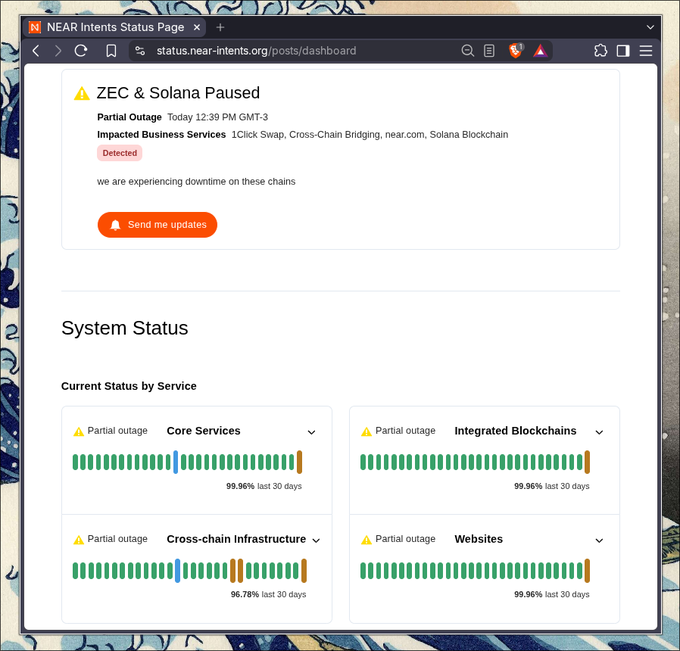Click Cross-chain Infrastructure partial outage warning icon
Image resolution: width=680 pixels, height=651 pixels.
pos(78,540)
